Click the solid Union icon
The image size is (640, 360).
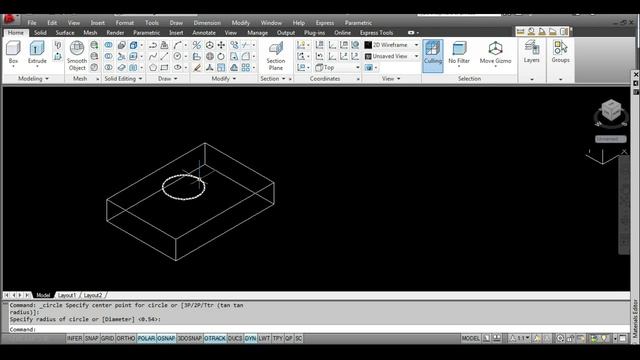[109, 45]
